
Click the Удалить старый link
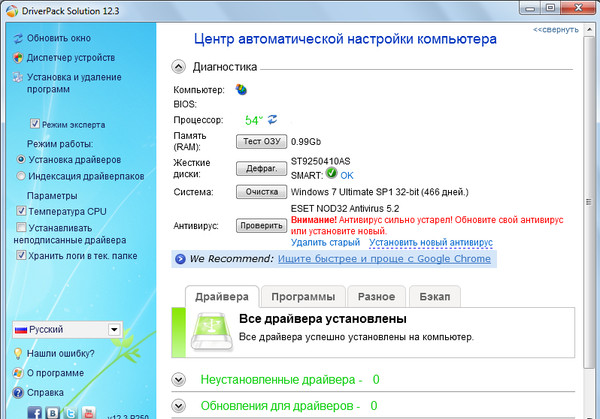[x=325, y=243]
